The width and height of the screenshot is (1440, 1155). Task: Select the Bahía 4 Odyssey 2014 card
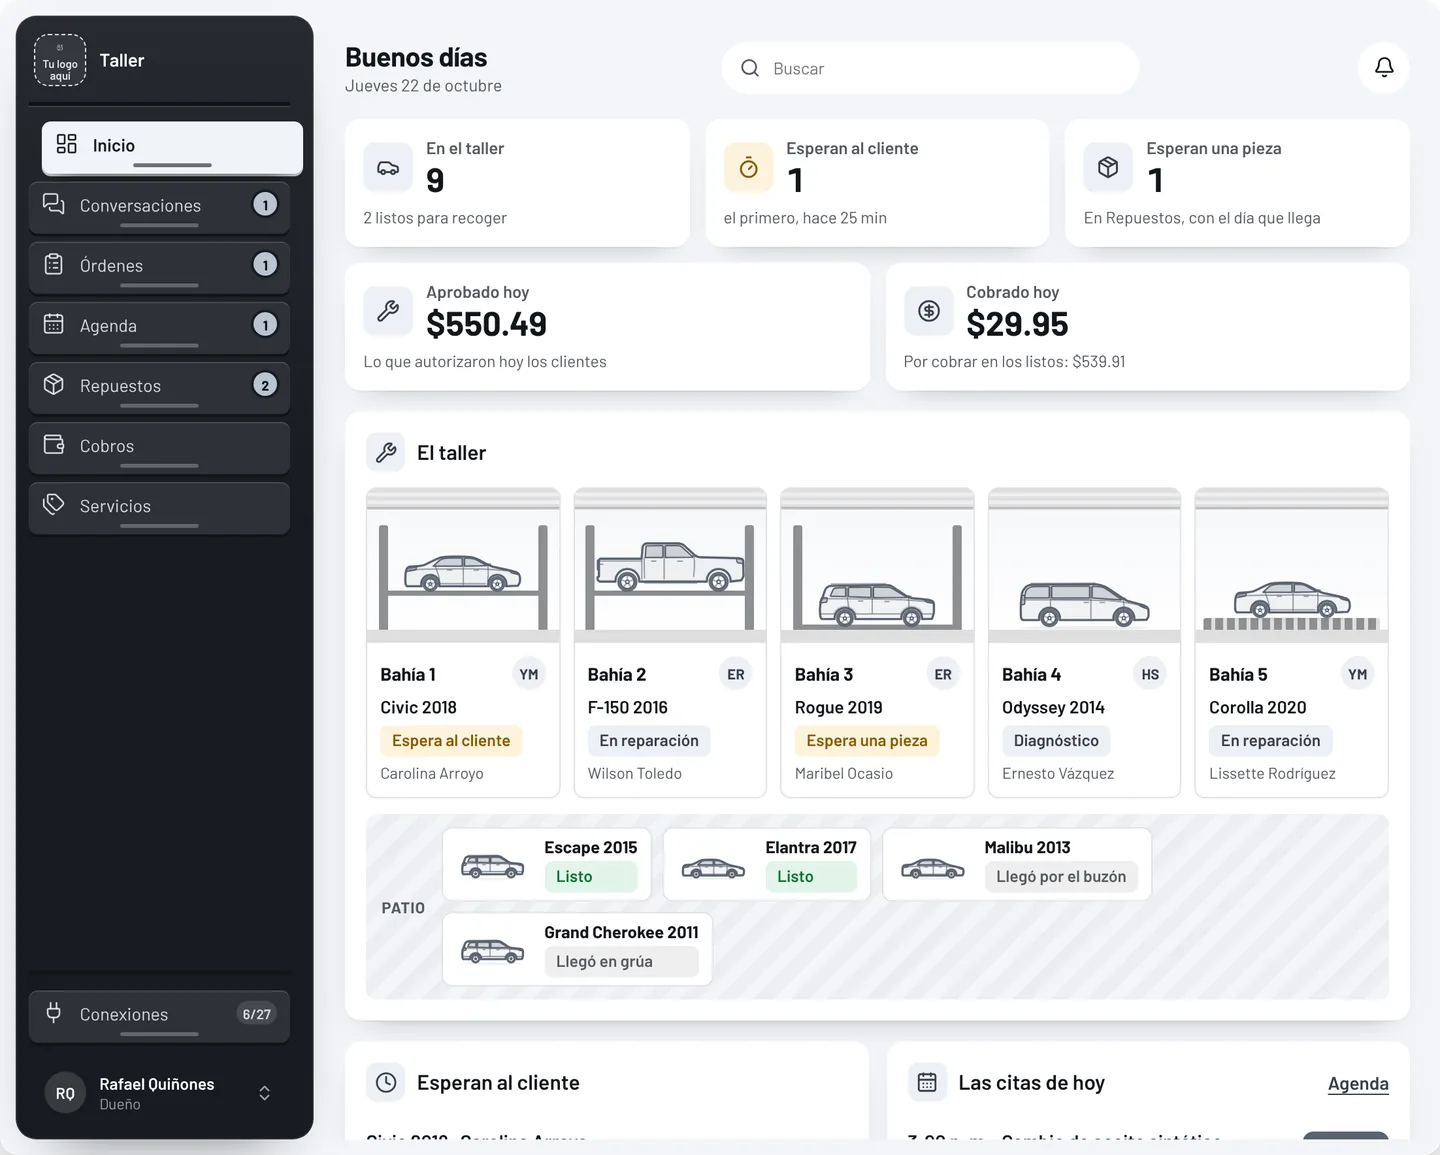click(x=1085, y=642)
